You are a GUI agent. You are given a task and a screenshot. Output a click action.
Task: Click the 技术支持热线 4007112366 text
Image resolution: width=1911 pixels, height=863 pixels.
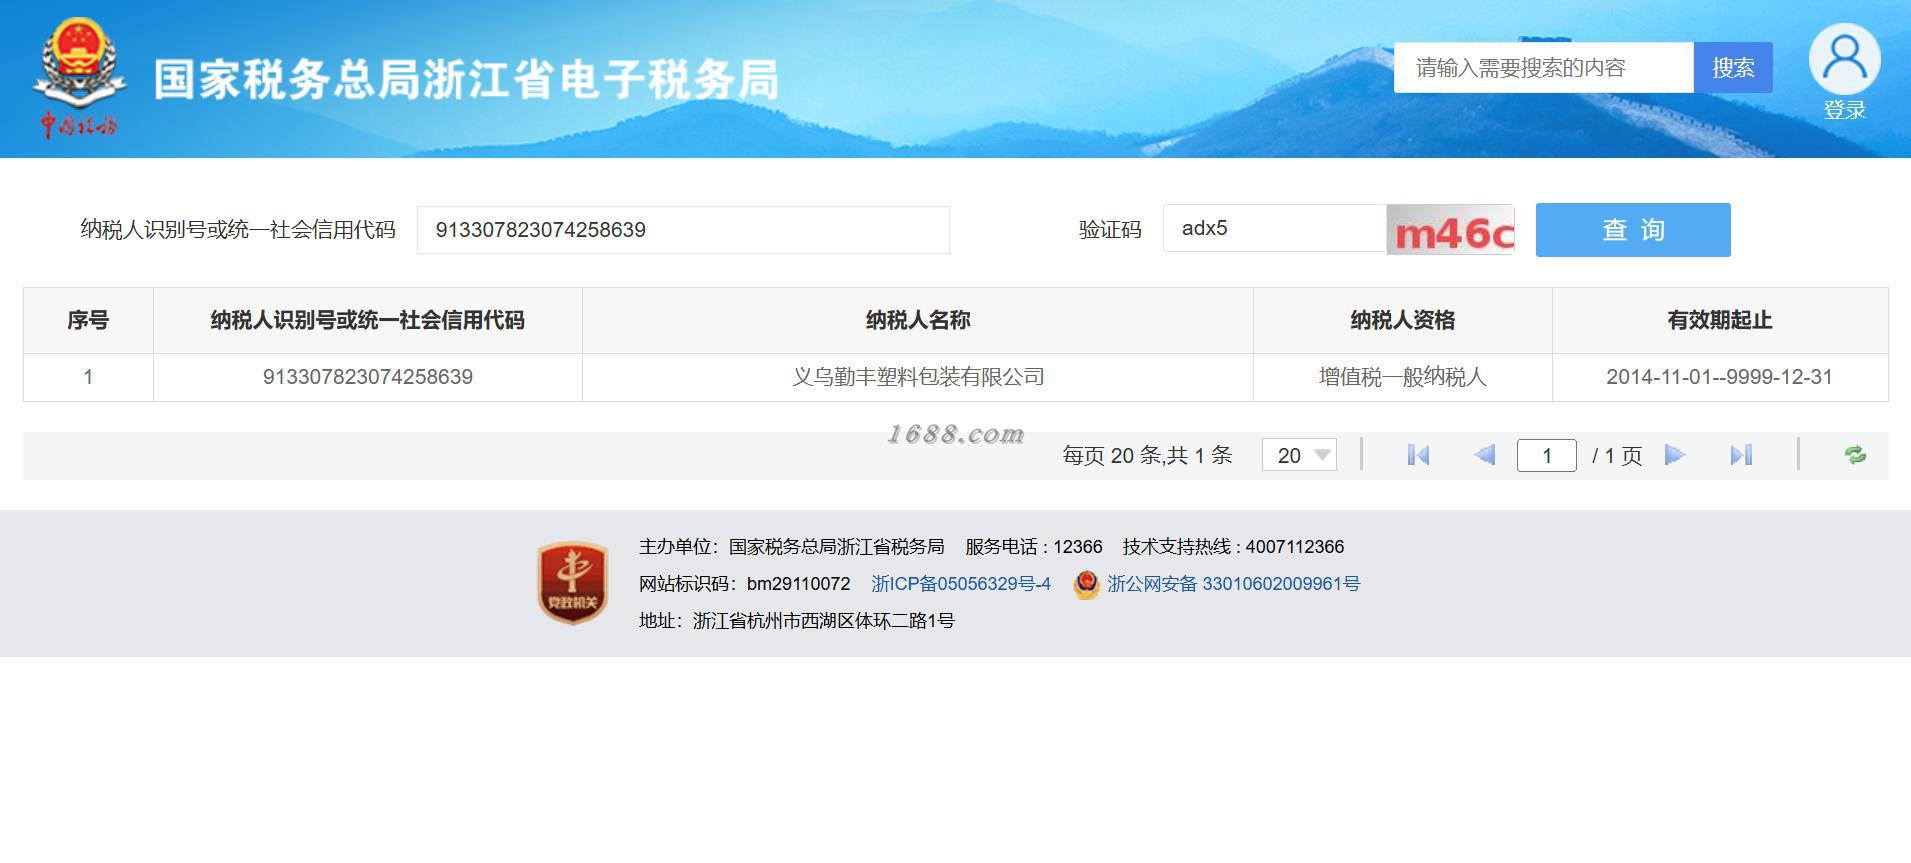click(1233, 547)
